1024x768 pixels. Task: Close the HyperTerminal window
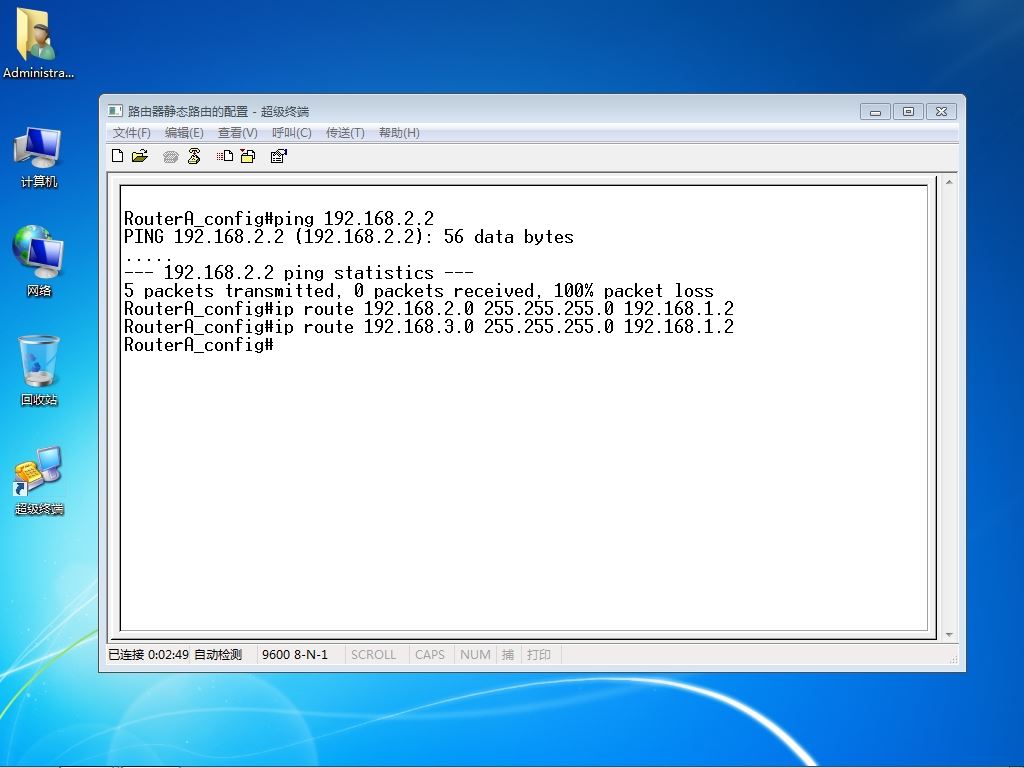pyautogui.click(x=941, y=112)
